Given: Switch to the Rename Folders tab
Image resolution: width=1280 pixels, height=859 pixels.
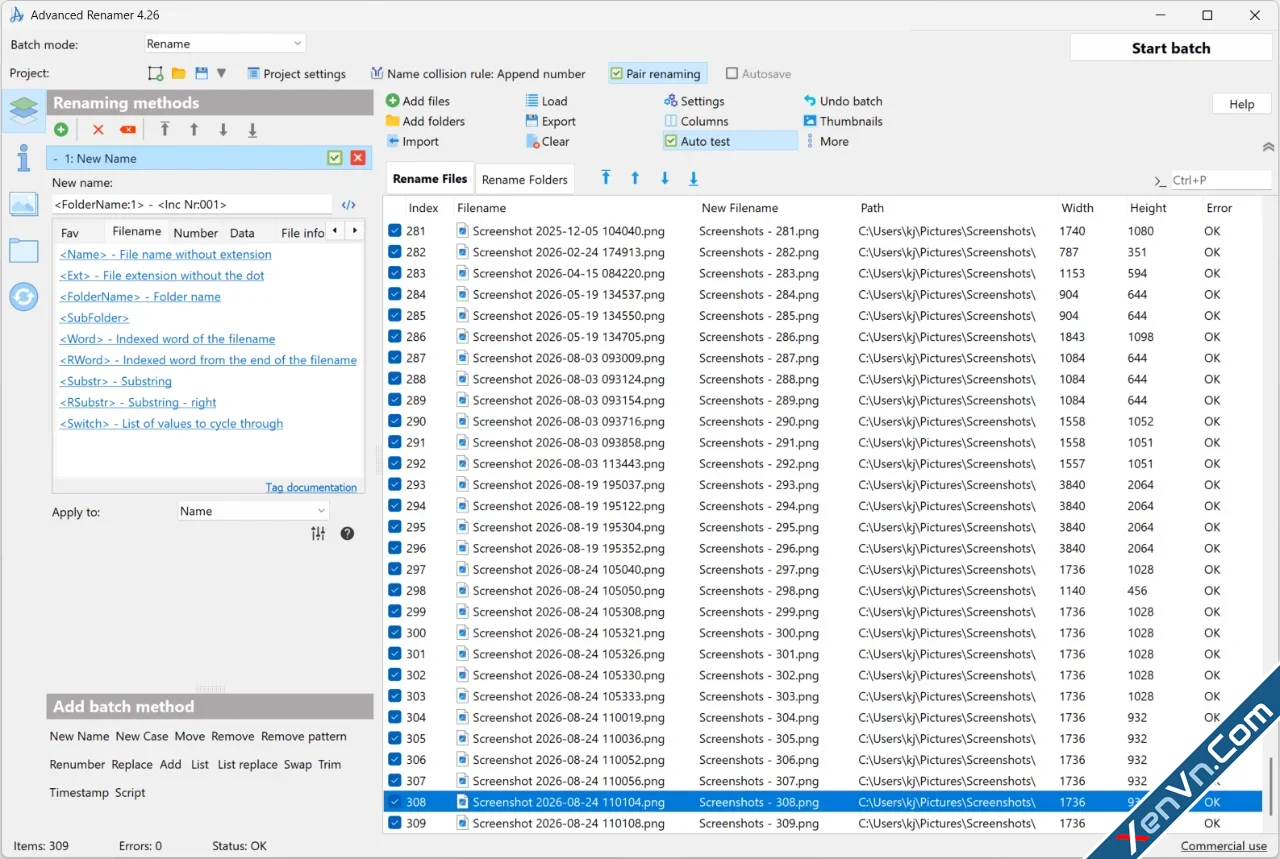Looking at the screenshot, I should [525, 180].
